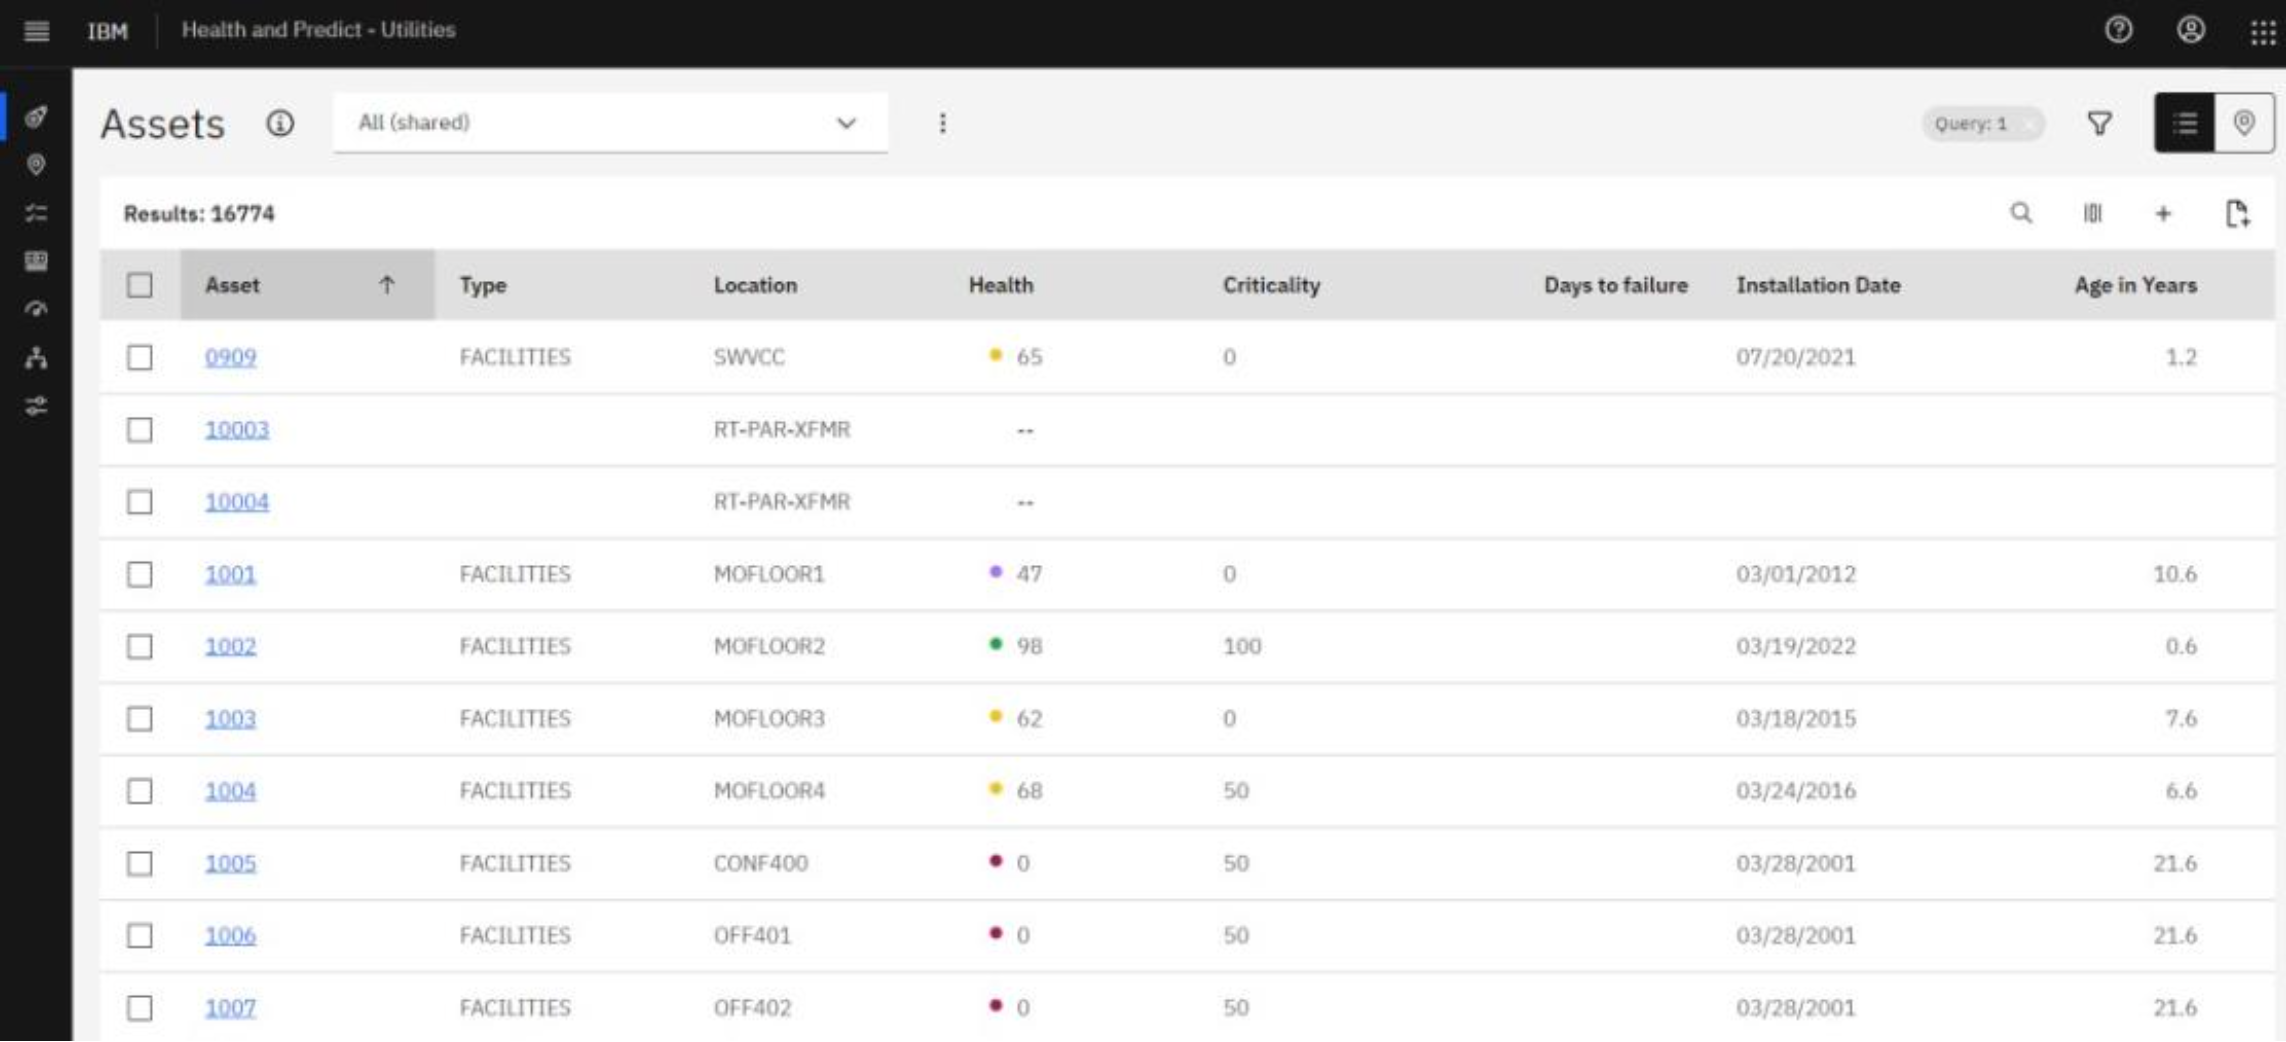Click the info icon beside Assets

[x=280, y=123]
